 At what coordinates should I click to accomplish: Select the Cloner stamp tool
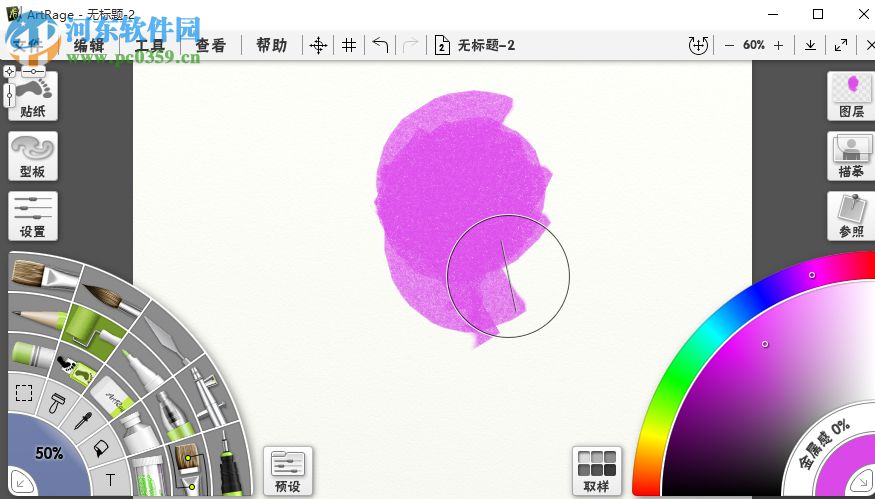(x=56, y=403)
